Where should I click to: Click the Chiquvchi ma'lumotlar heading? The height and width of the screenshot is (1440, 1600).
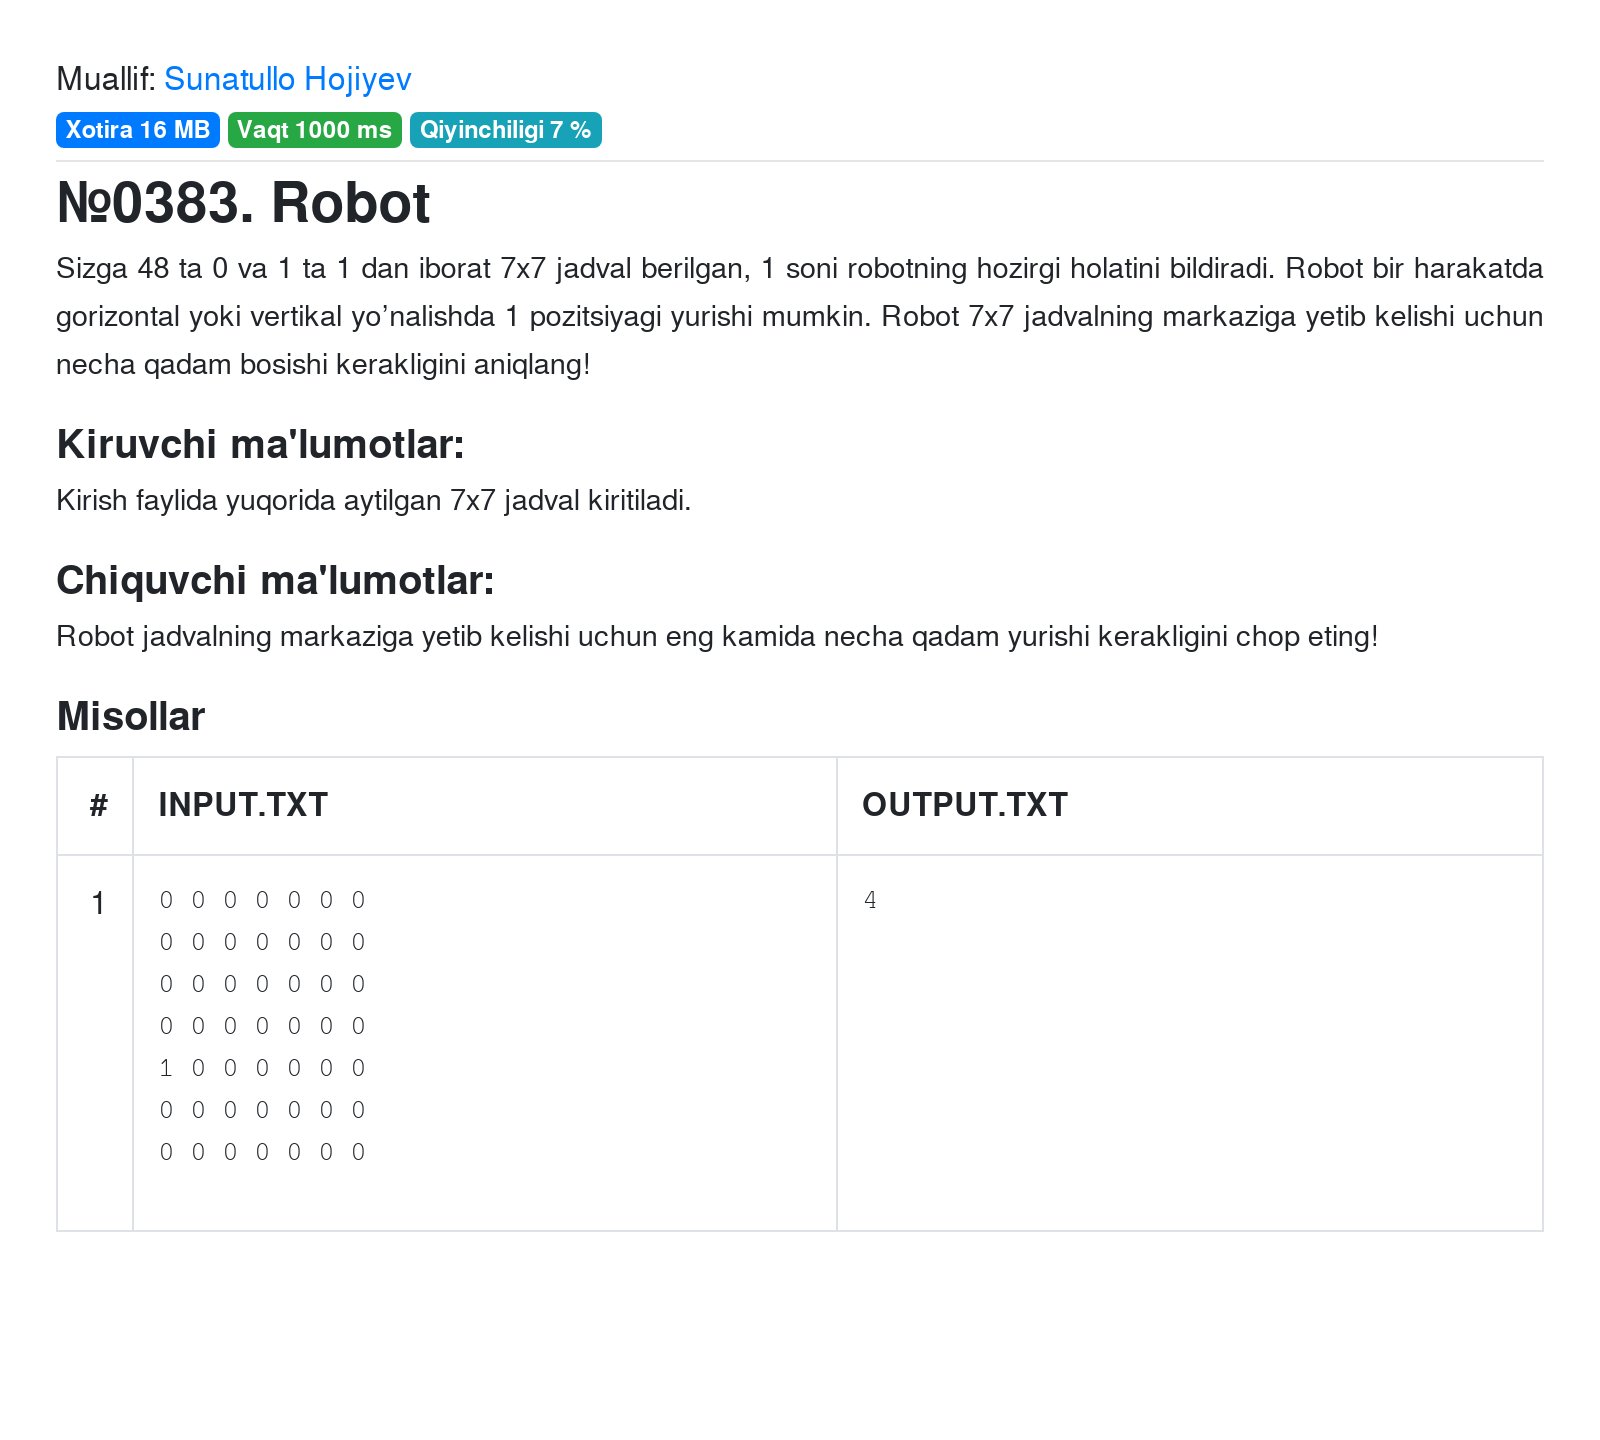(x=275, y=580)
